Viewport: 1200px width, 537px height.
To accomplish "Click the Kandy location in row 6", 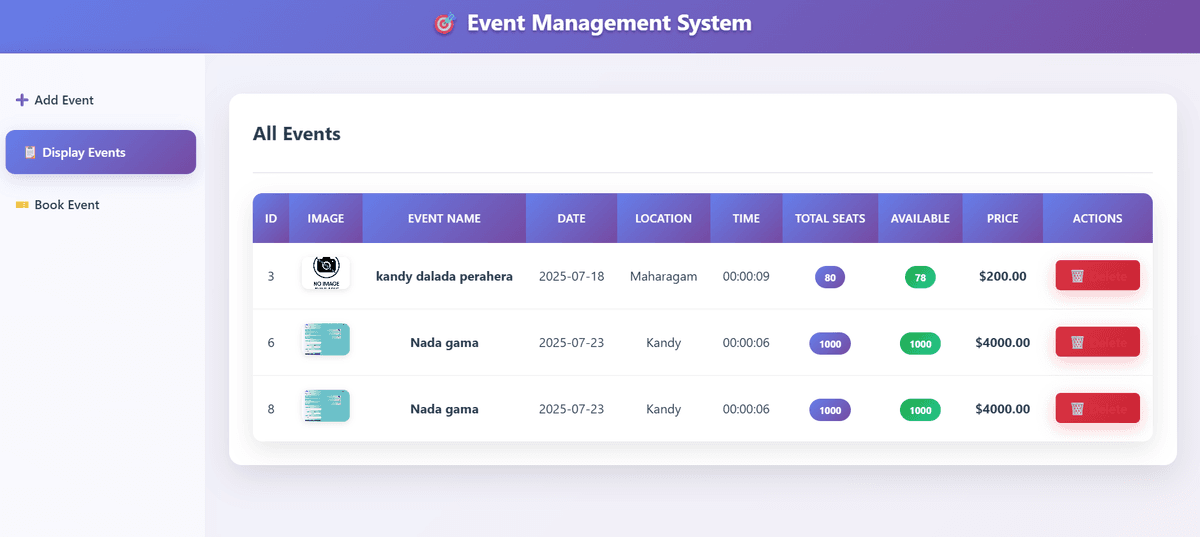I will click(664, 342).
